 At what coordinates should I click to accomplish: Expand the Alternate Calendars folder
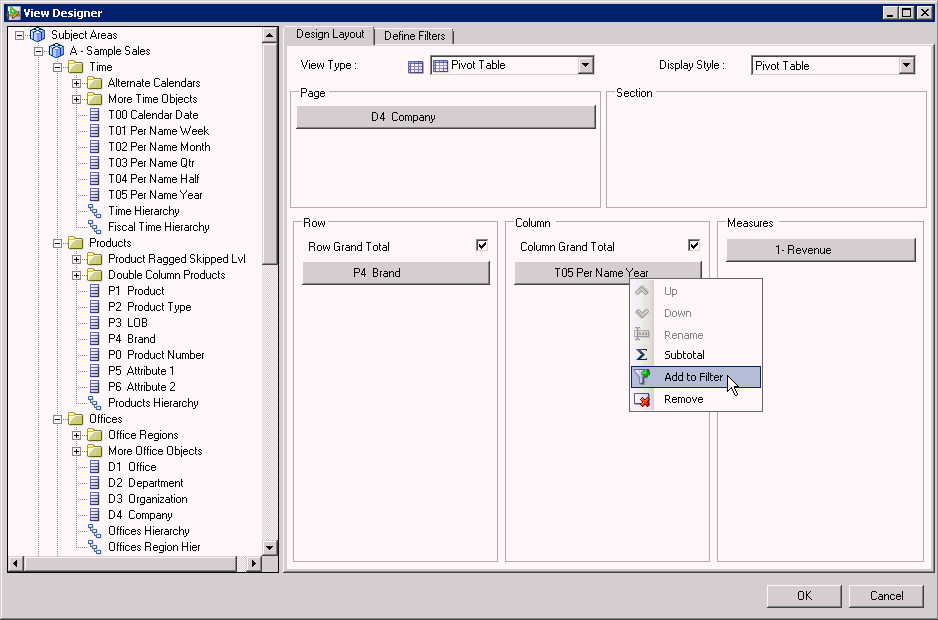77,83
